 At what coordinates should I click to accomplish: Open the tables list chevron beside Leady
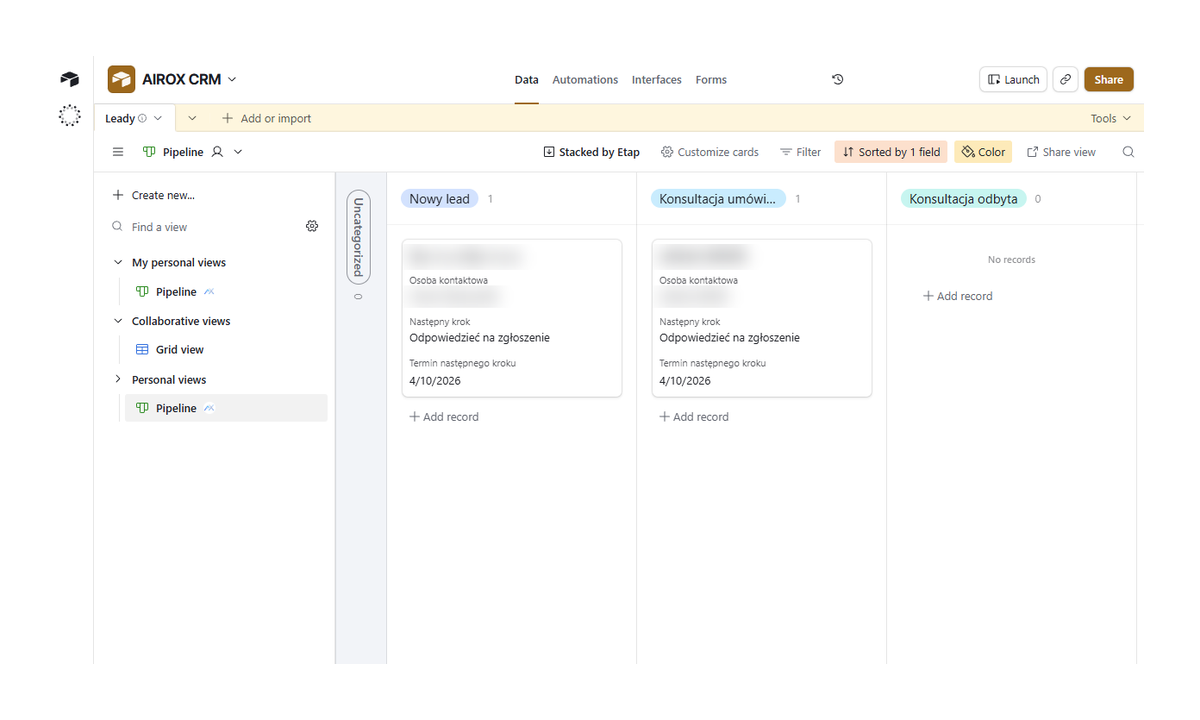pos(192,118)
